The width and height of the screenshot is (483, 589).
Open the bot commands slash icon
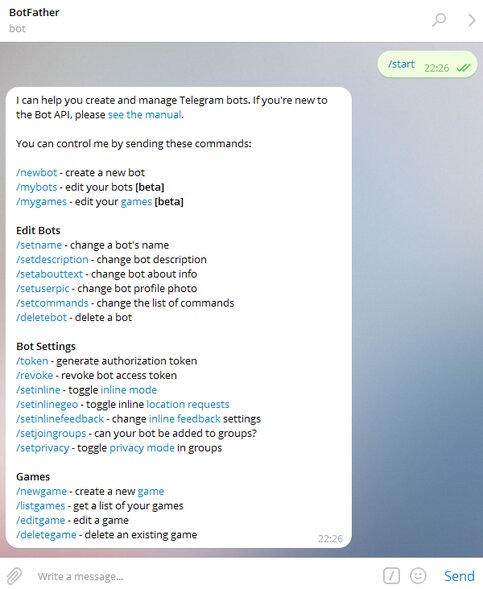click(x=391, y=575)
